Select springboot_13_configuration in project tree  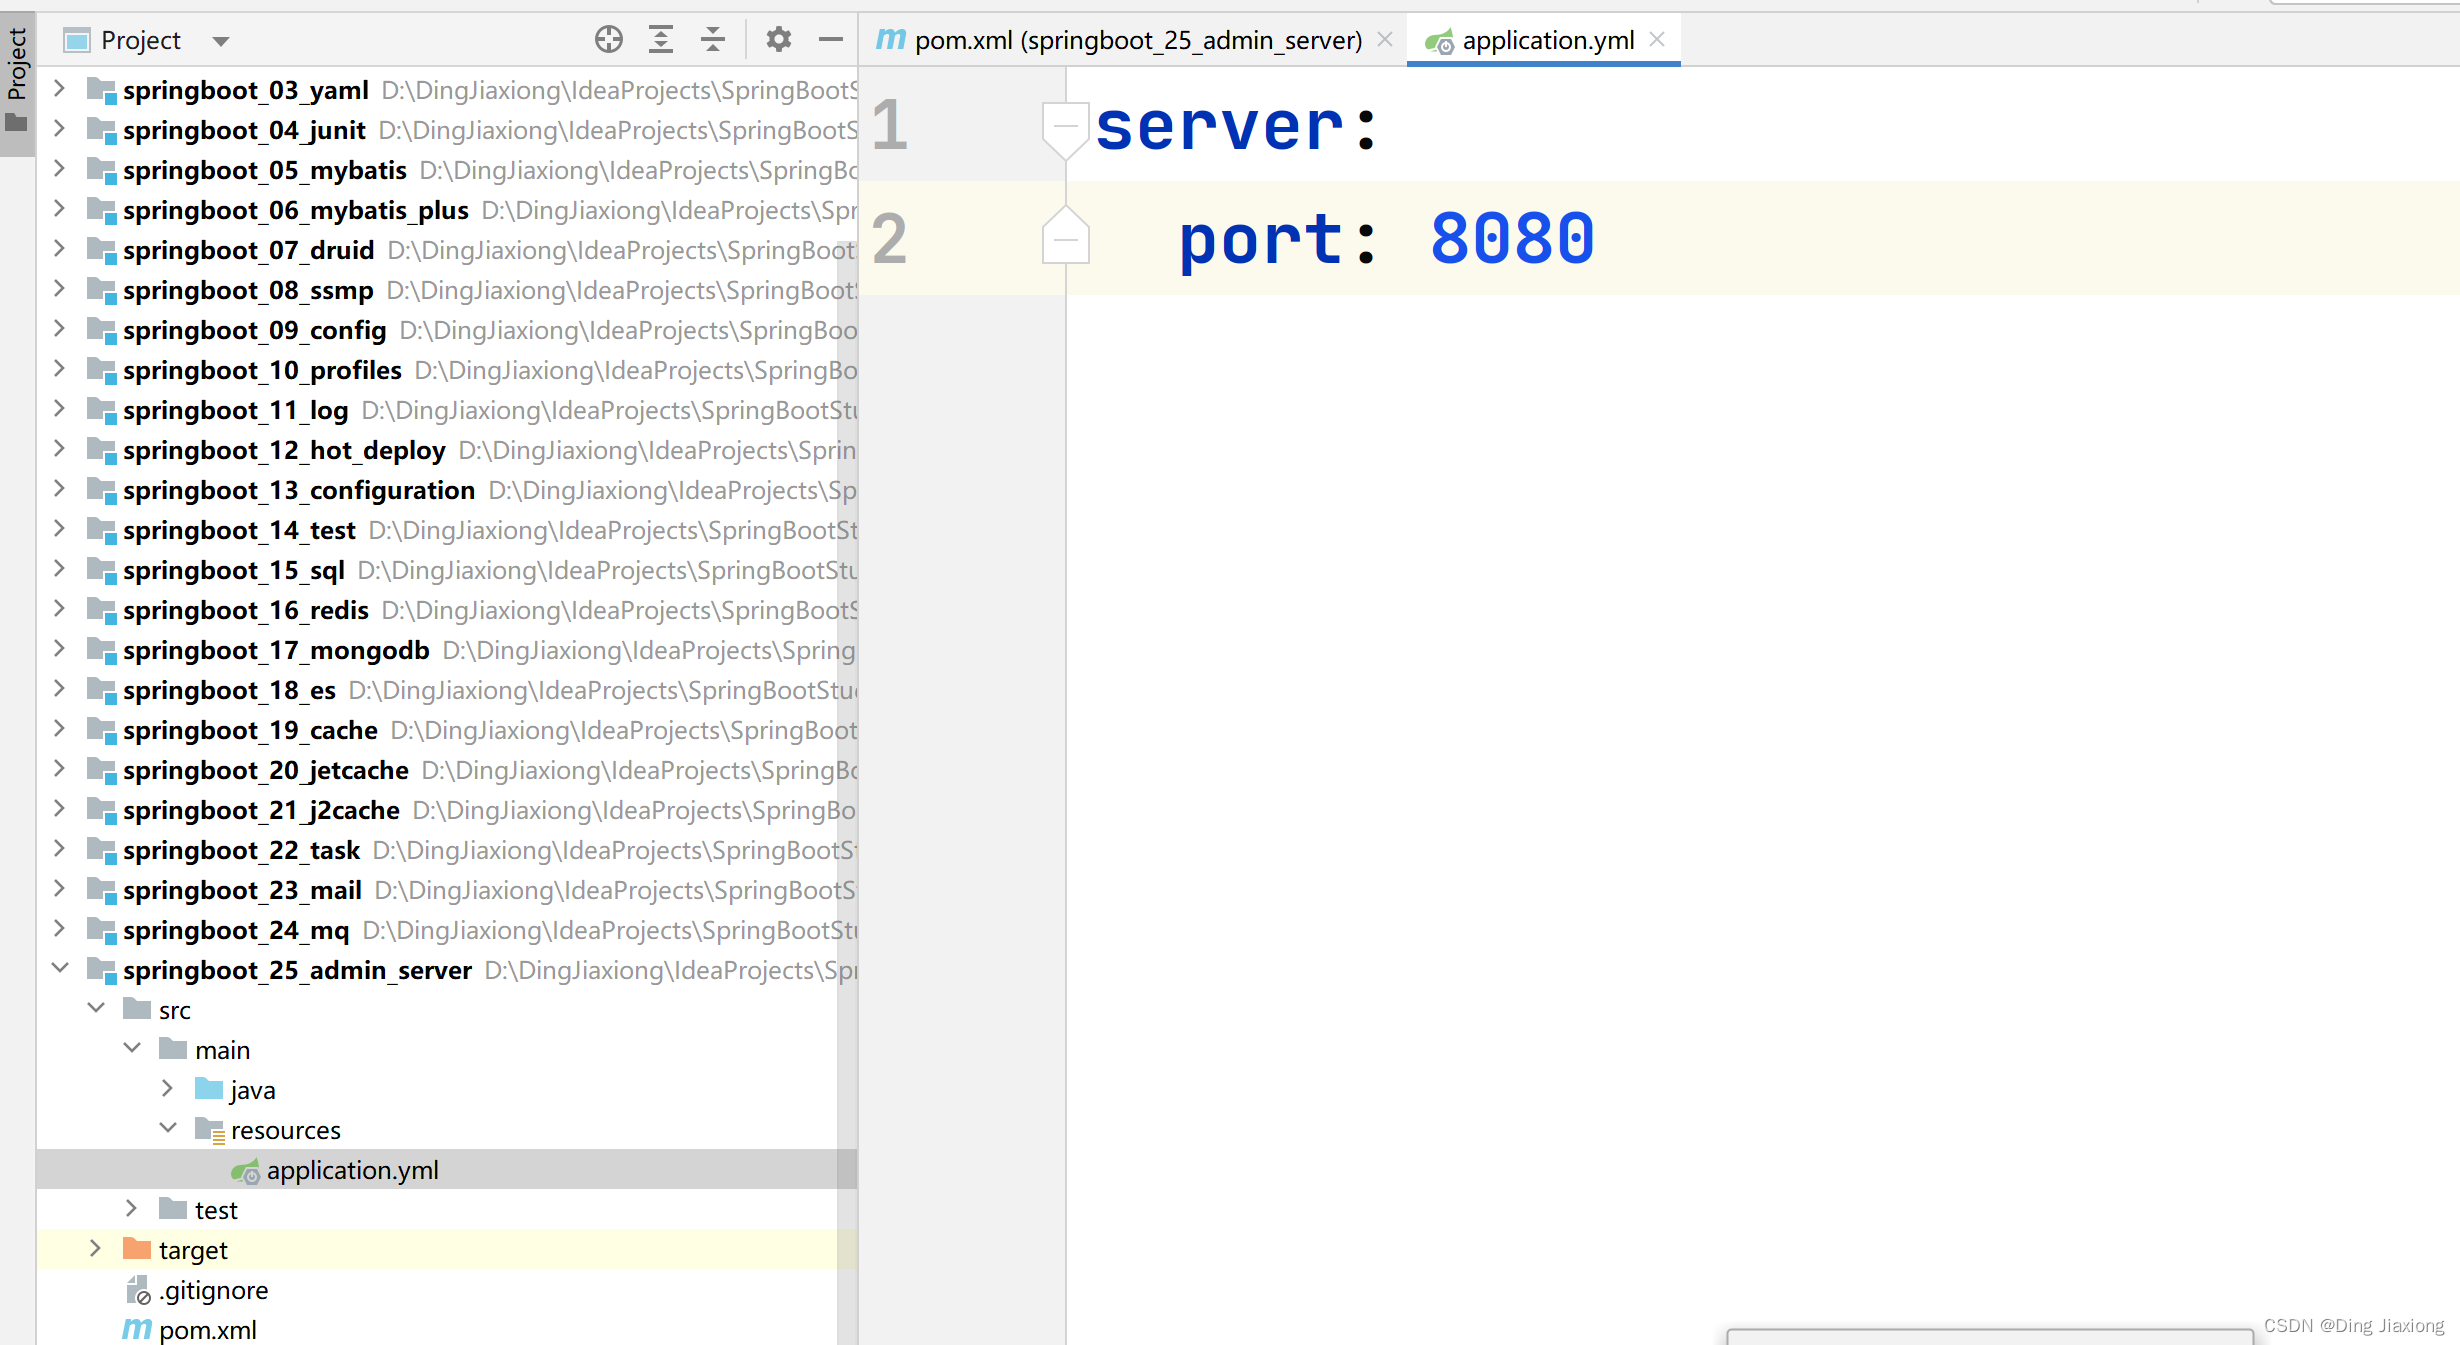(299, 490)
